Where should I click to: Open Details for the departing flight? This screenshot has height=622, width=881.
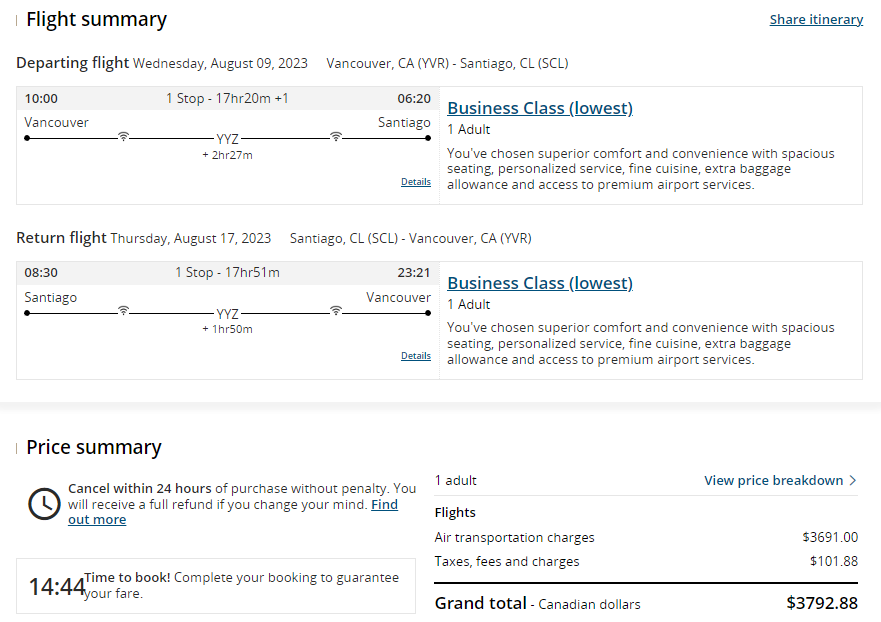pyautogui.click(x=416, y=182)
